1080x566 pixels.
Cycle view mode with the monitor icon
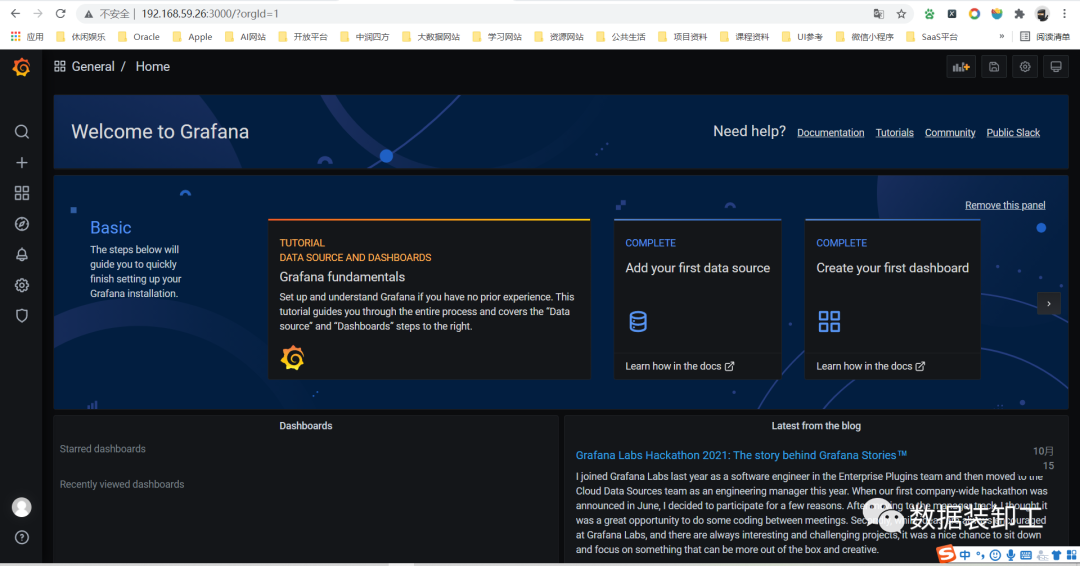pos(1056,67)
